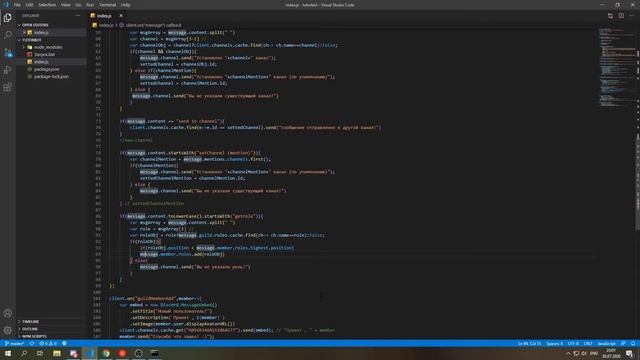Open File Explorer from the taskbar
This screenshot has width=640, height=360.
[57, 353]
